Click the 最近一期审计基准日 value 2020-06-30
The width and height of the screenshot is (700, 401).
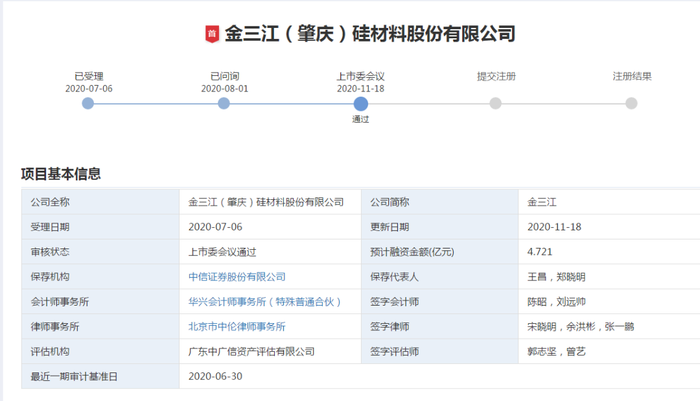(x=215, y=376)
